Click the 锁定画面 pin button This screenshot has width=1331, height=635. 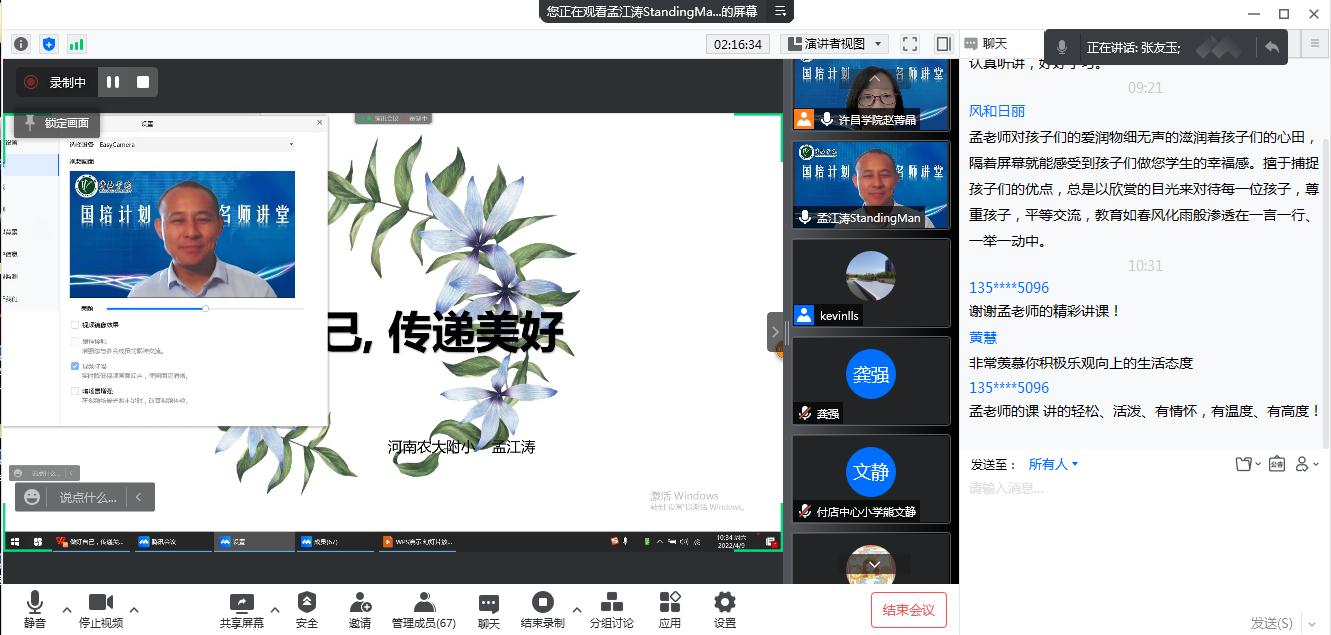[57, 123]
